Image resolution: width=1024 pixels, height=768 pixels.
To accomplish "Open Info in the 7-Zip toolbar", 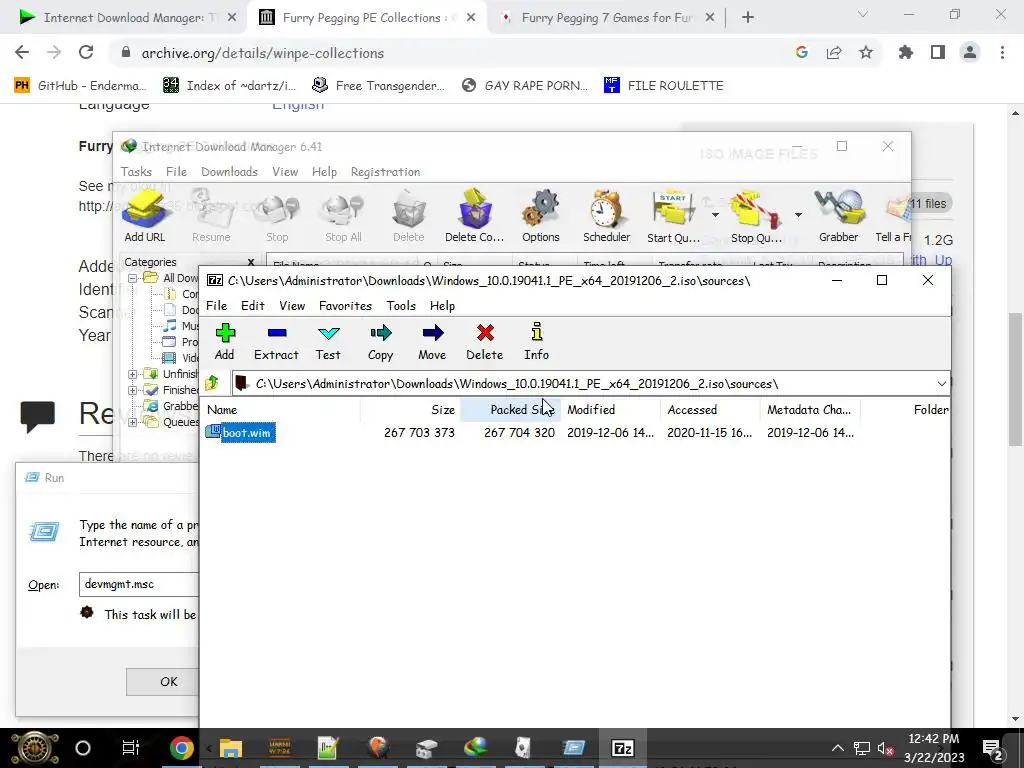I will coord(536,342).
